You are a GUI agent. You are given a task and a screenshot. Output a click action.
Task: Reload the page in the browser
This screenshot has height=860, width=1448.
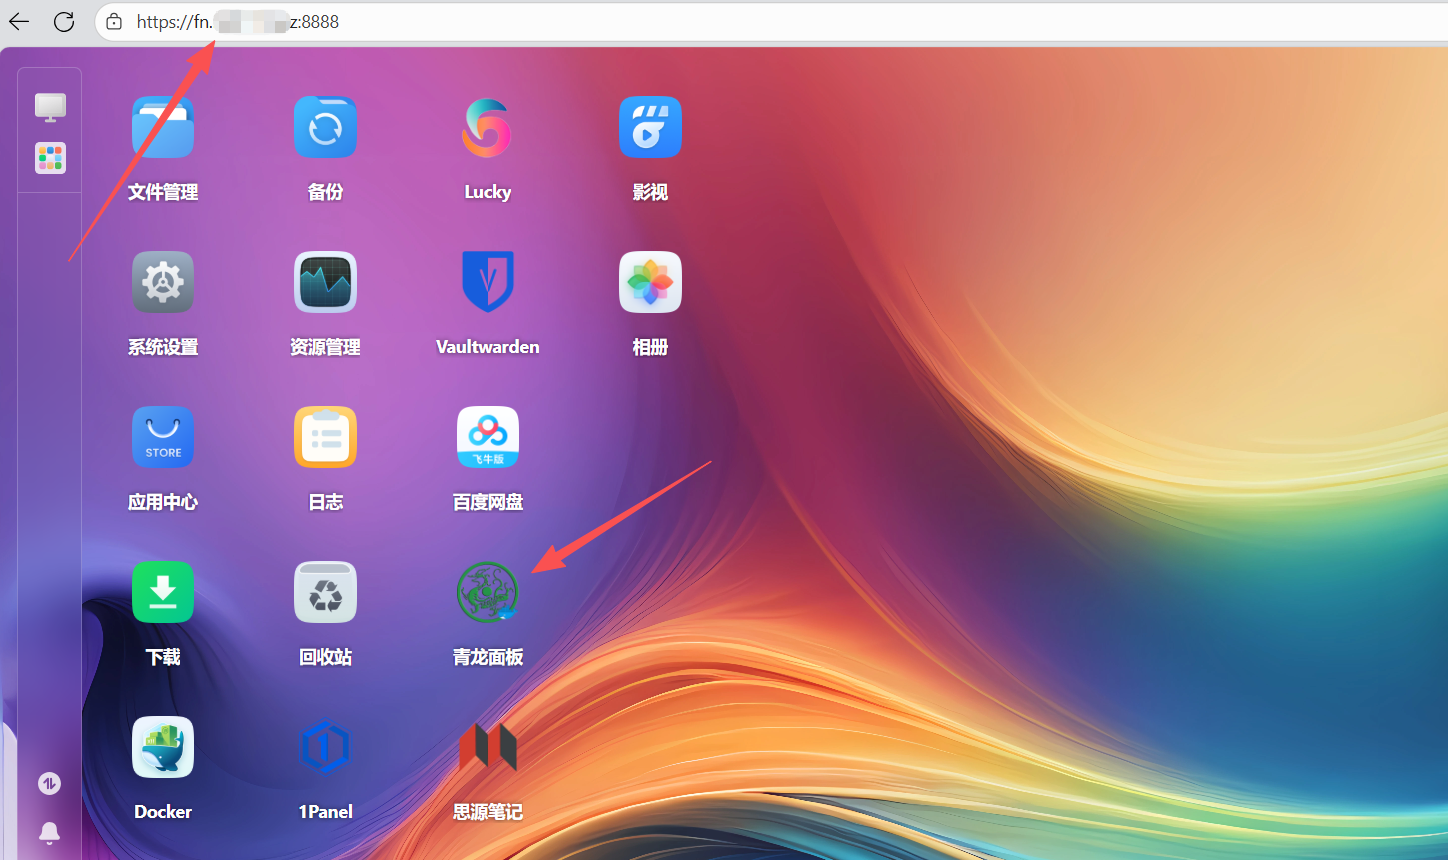pos(64,21)
